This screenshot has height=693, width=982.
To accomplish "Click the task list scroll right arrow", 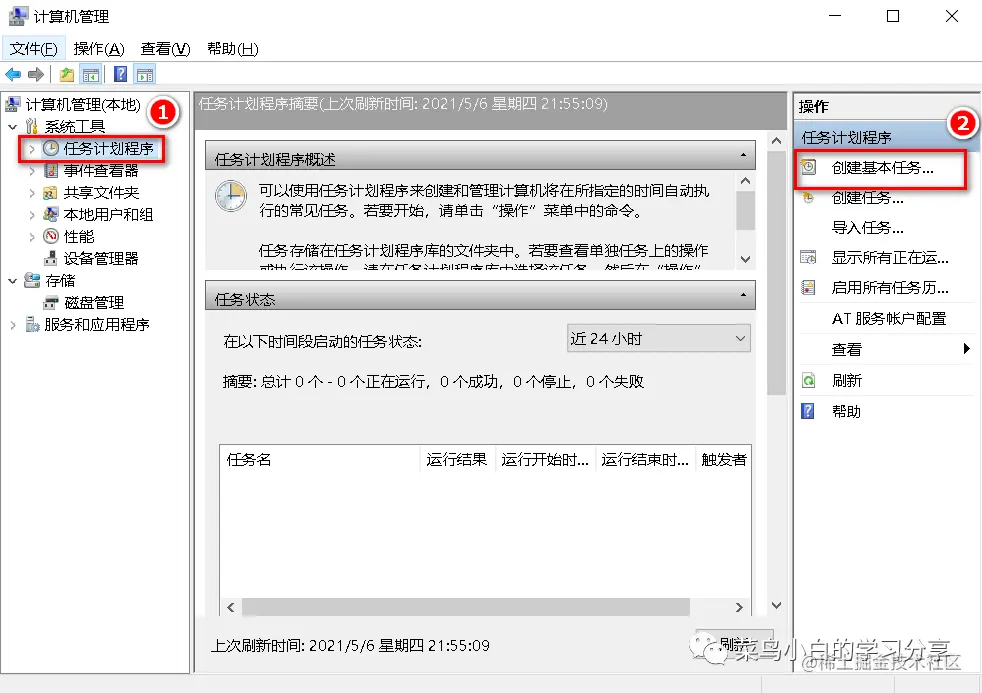I will pos(739,607).
